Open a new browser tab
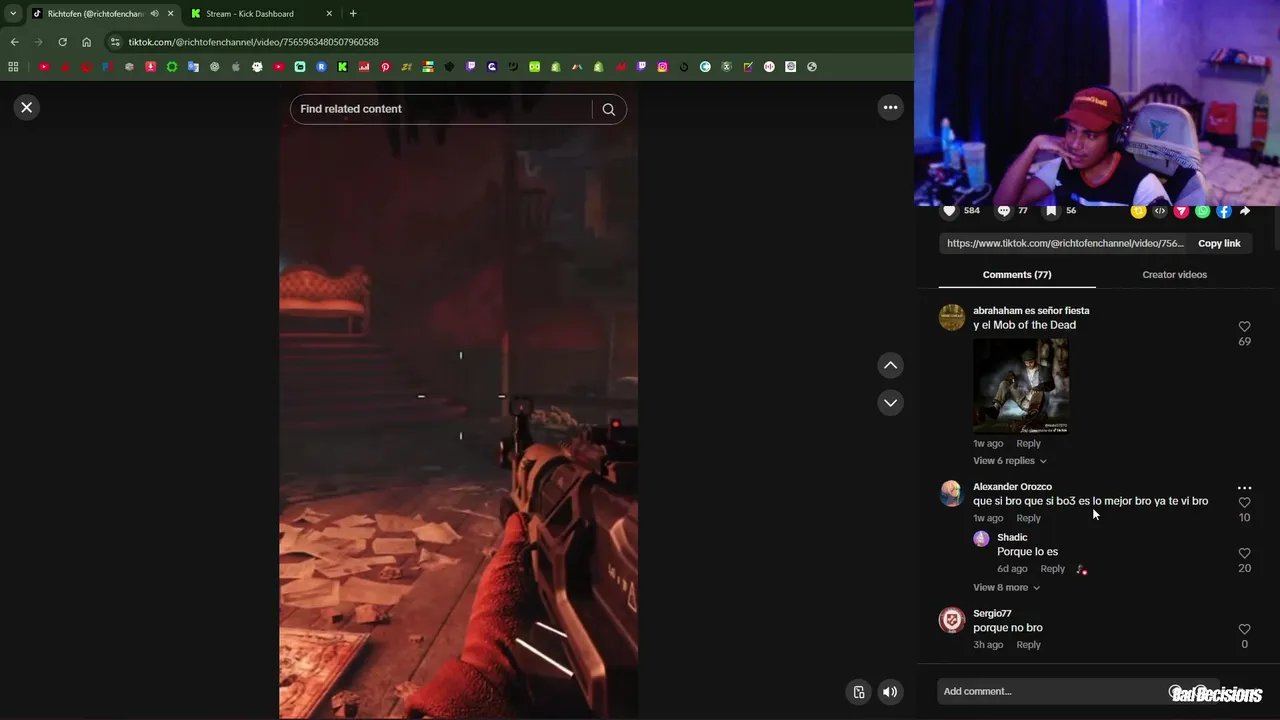The height and width of the screenshot is (720, 1280). coord(353,14)
